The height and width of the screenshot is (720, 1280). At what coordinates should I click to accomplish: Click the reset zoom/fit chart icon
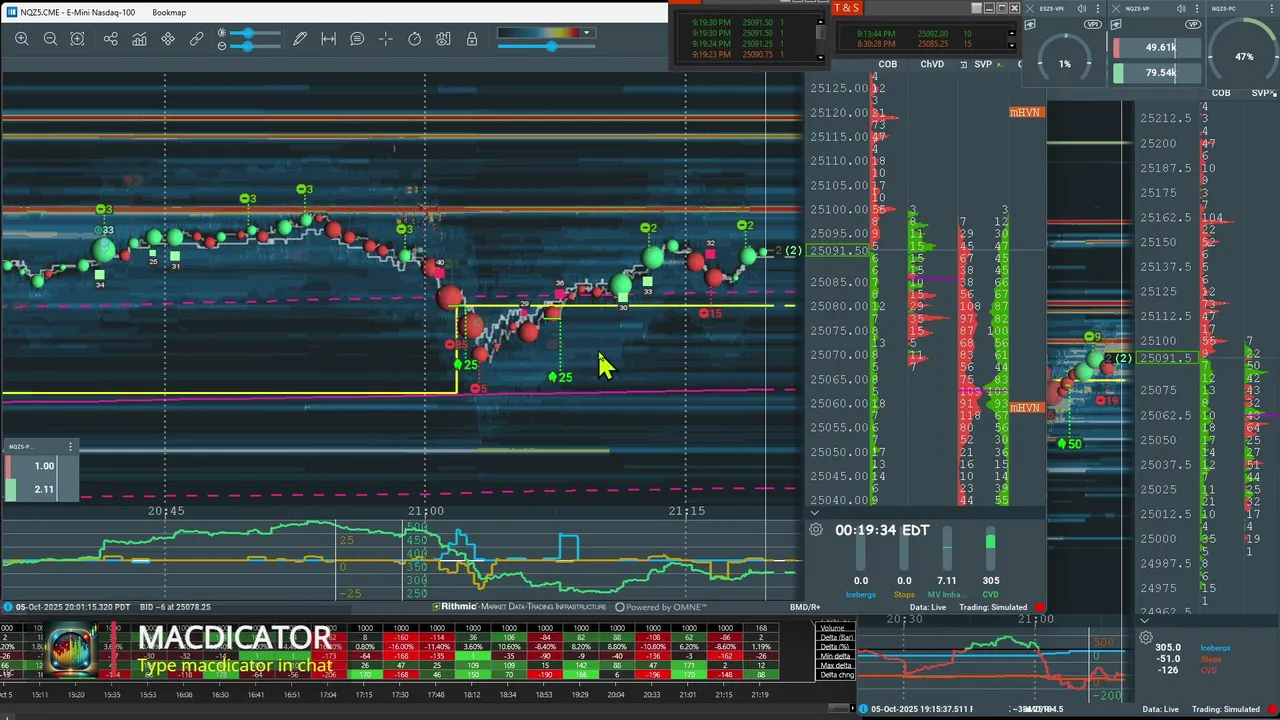pos(77,39)
